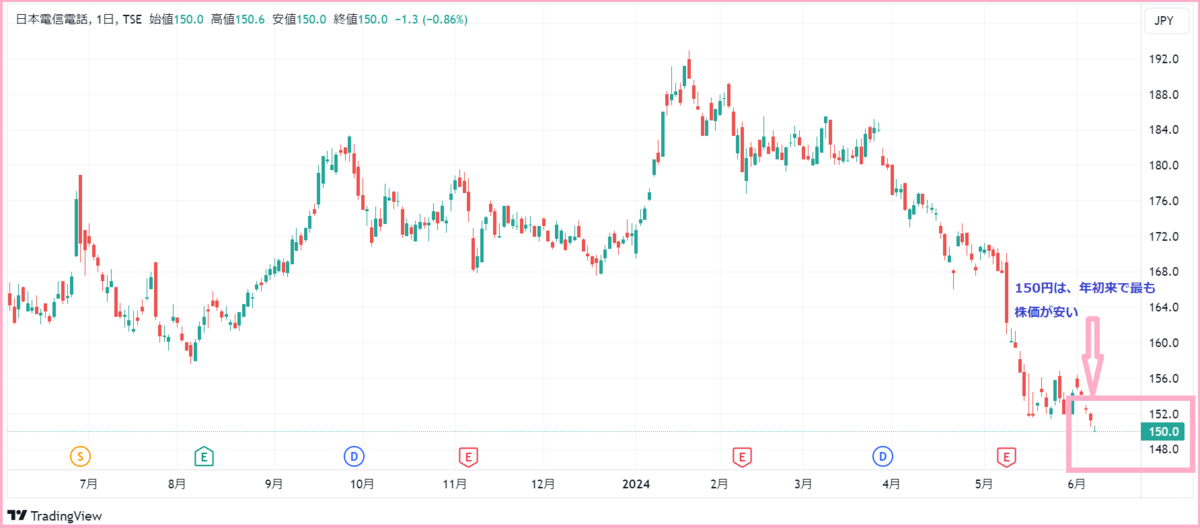The width and height of the screenshot is (1200, 528).
Task: Click the 6月 time axis label
Action: click(x=1076, y=485)
